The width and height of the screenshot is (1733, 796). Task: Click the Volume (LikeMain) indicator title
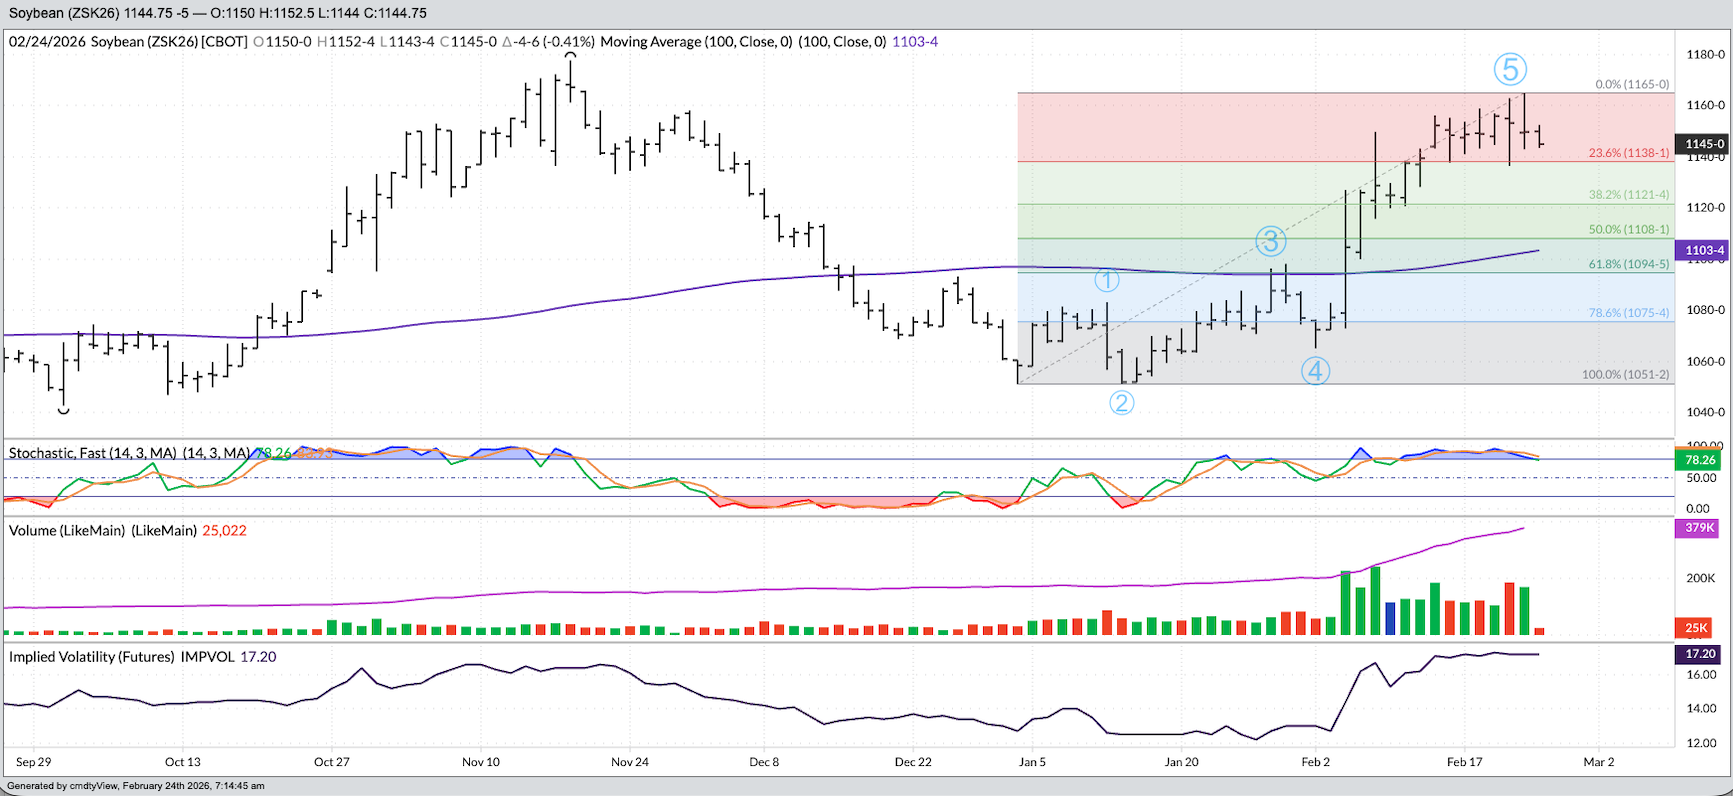[x=102, y=530]
